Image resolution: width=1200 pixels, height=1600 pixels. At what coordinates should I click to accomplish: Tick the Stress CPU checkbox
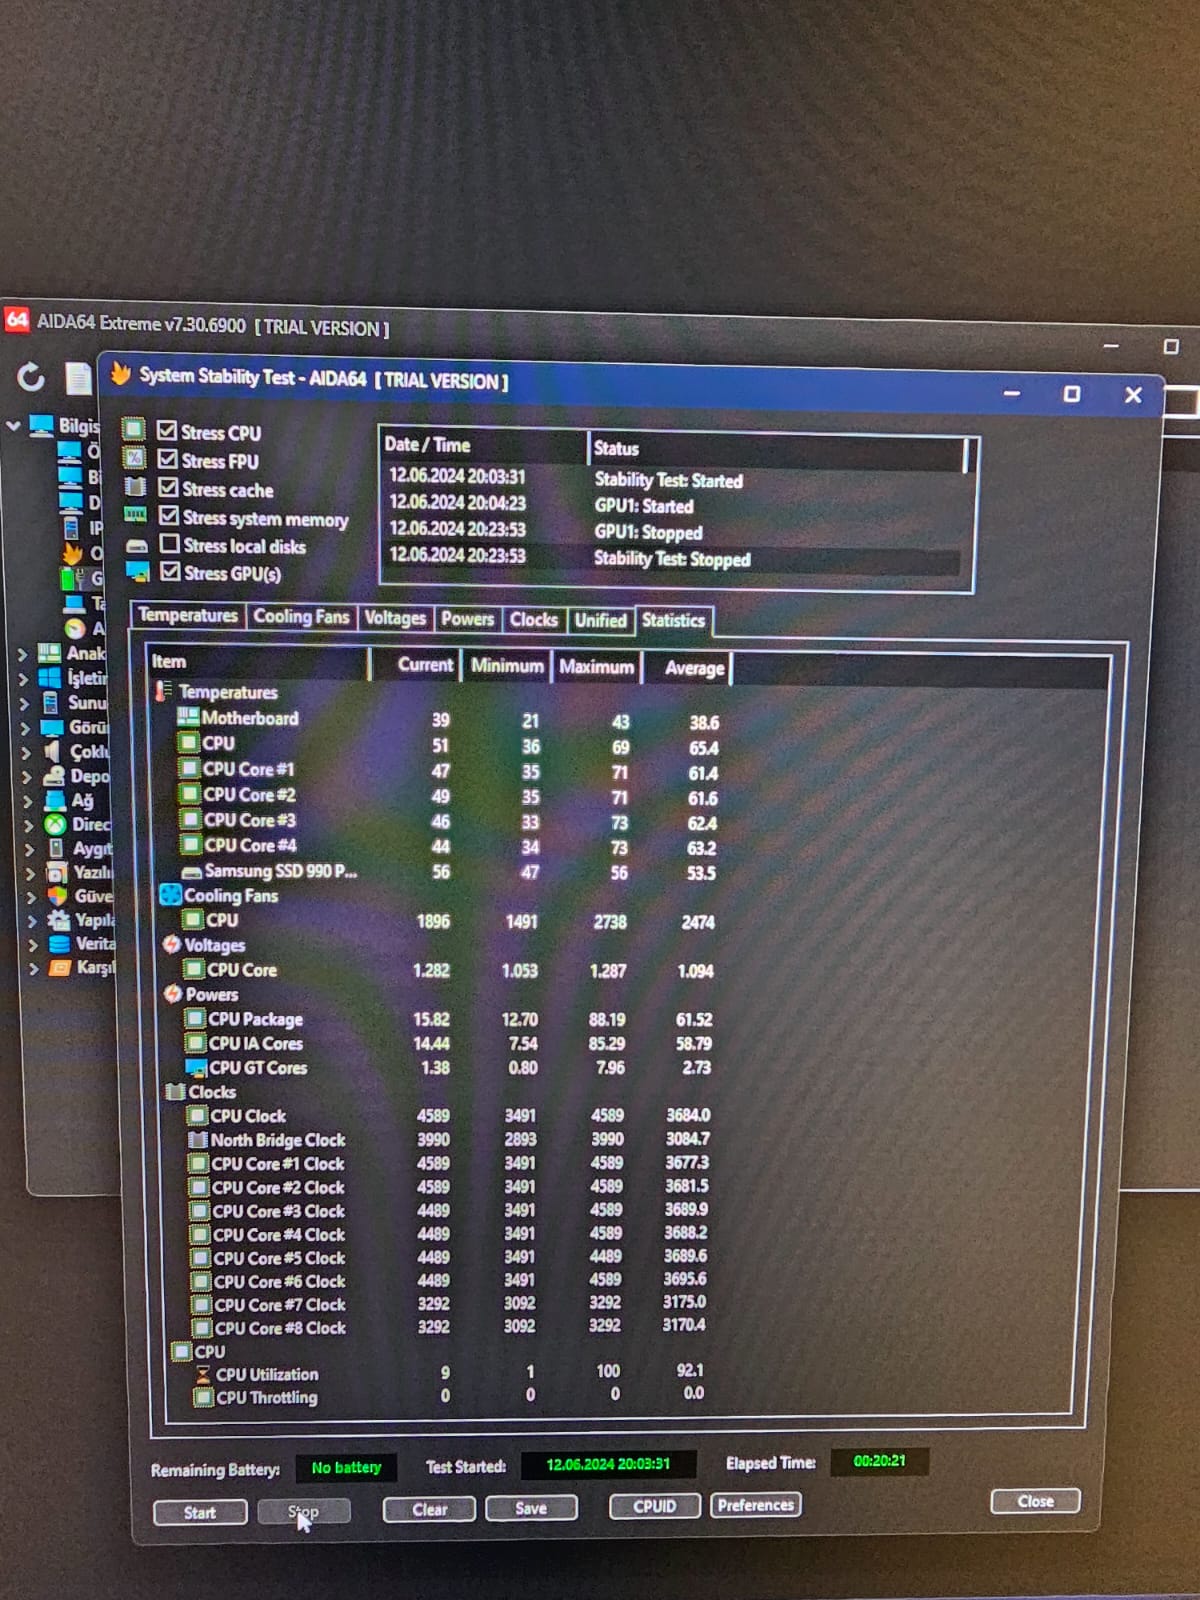[167, 431]
